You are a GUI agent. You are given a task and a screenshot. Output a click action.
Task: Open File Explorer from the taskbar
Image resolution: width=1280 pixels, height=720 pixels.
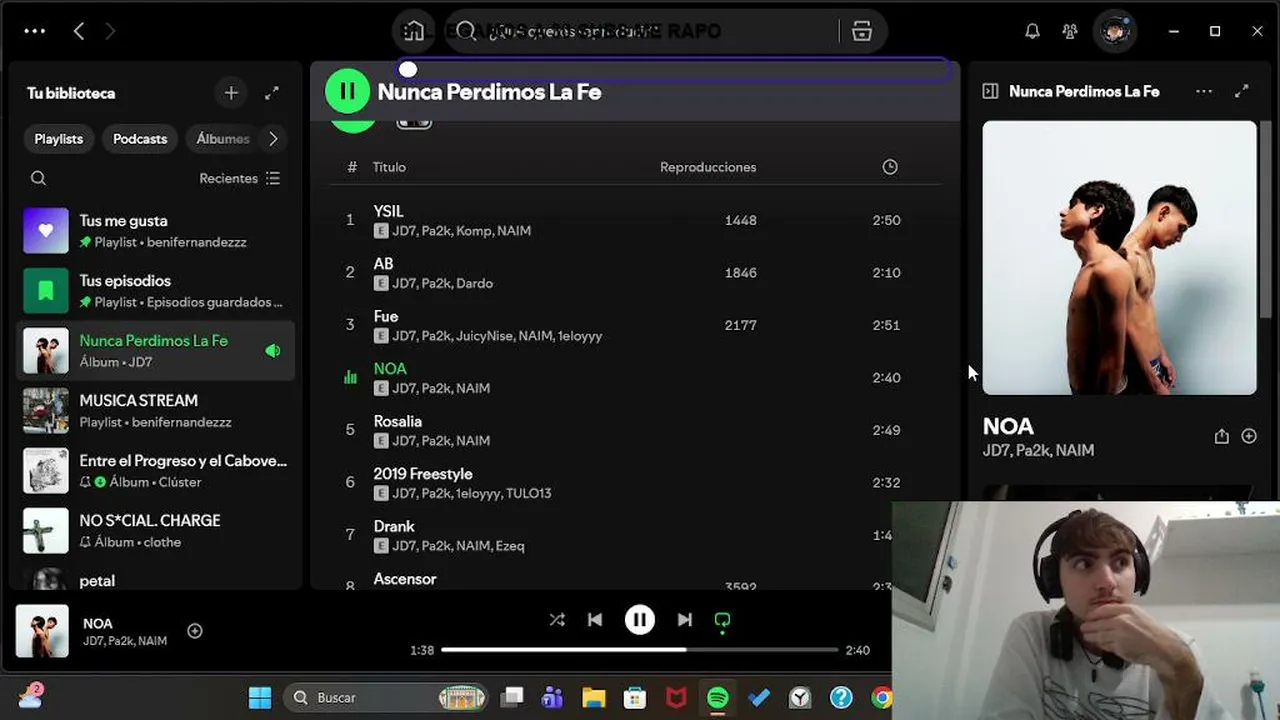click(x=594, y=698)
